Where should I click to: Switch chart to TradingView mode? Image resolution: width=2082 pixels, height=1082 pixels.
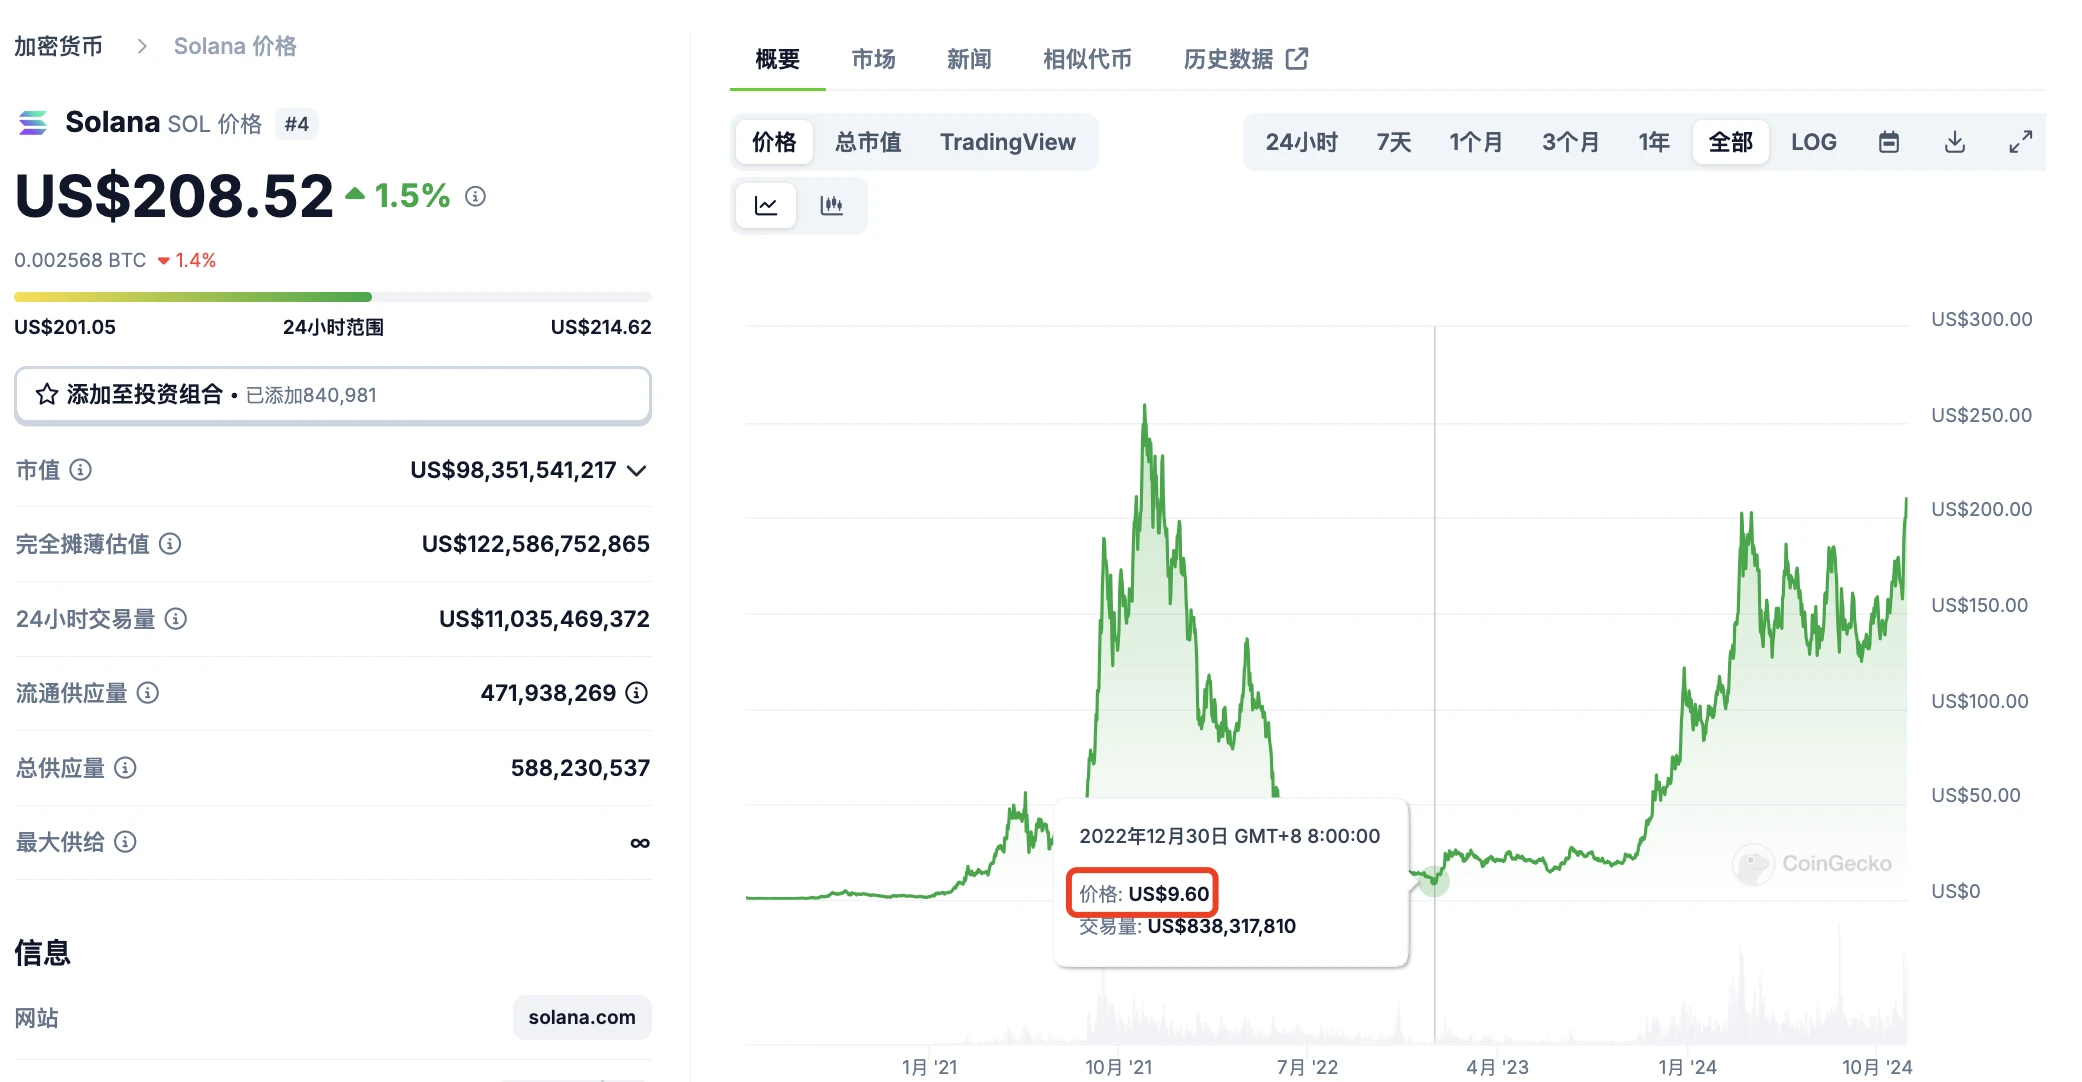pos(1007,142)
